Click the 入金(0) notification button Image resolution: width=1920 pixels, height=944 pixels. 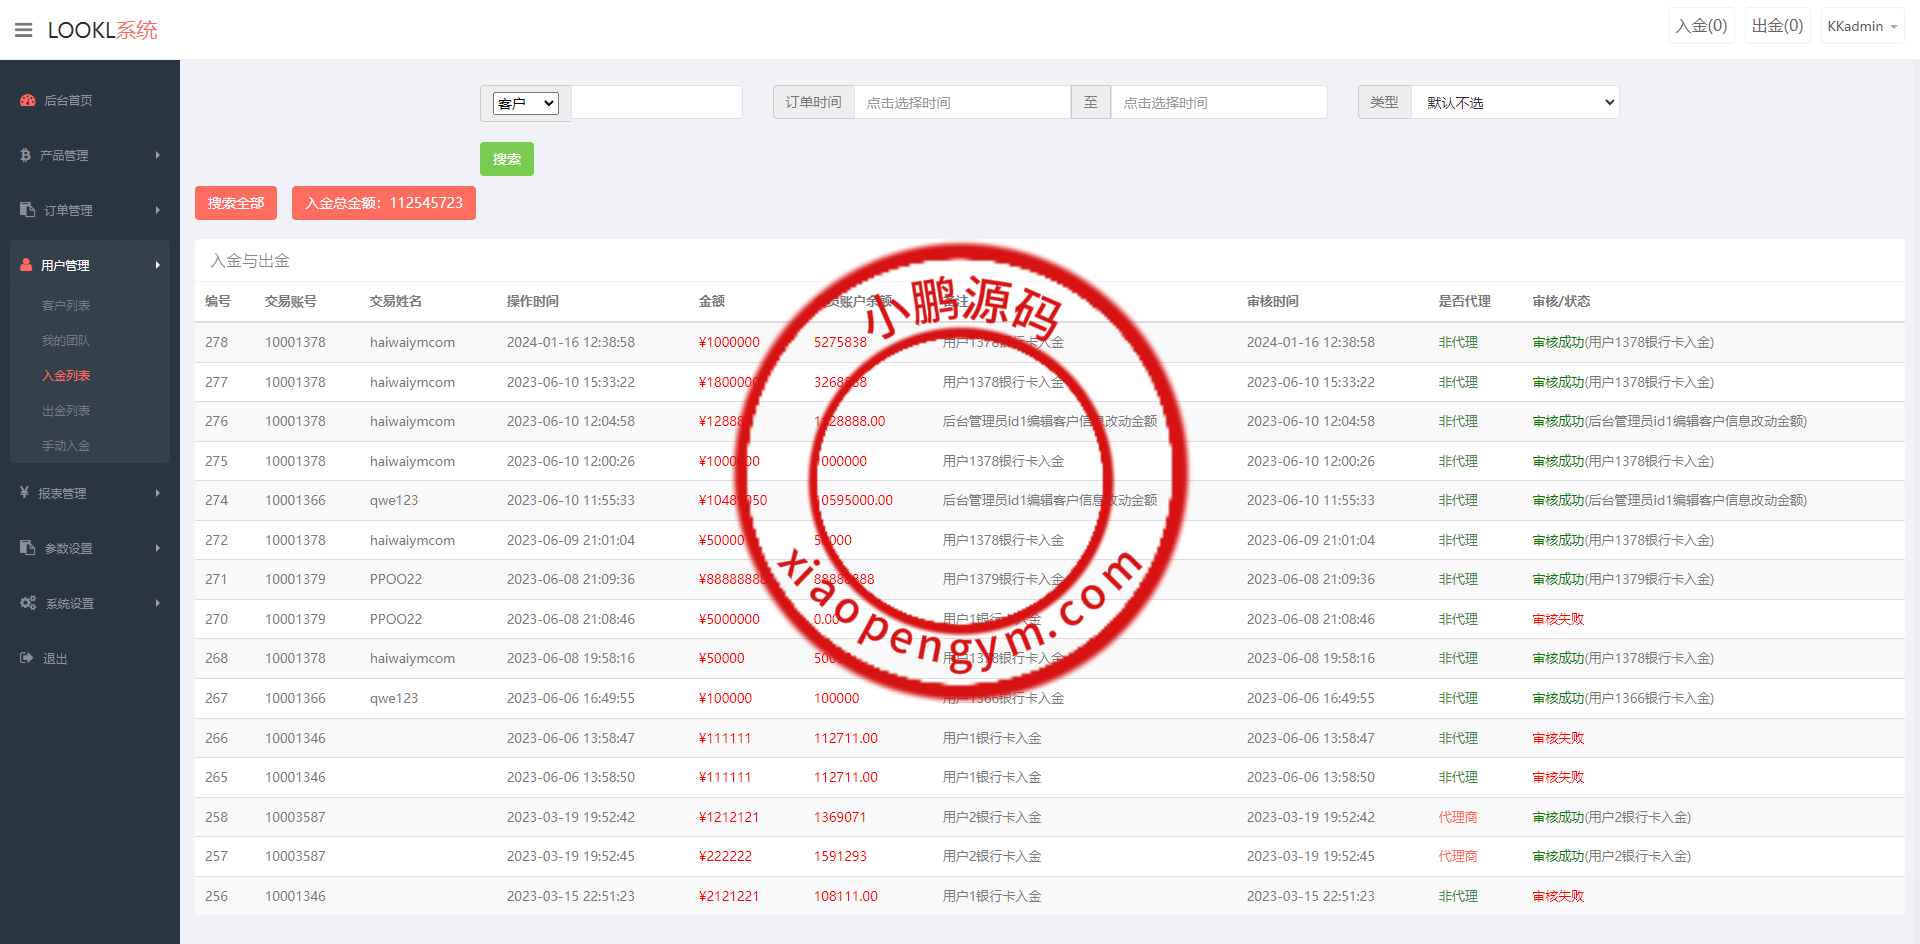coord(1701,26)
